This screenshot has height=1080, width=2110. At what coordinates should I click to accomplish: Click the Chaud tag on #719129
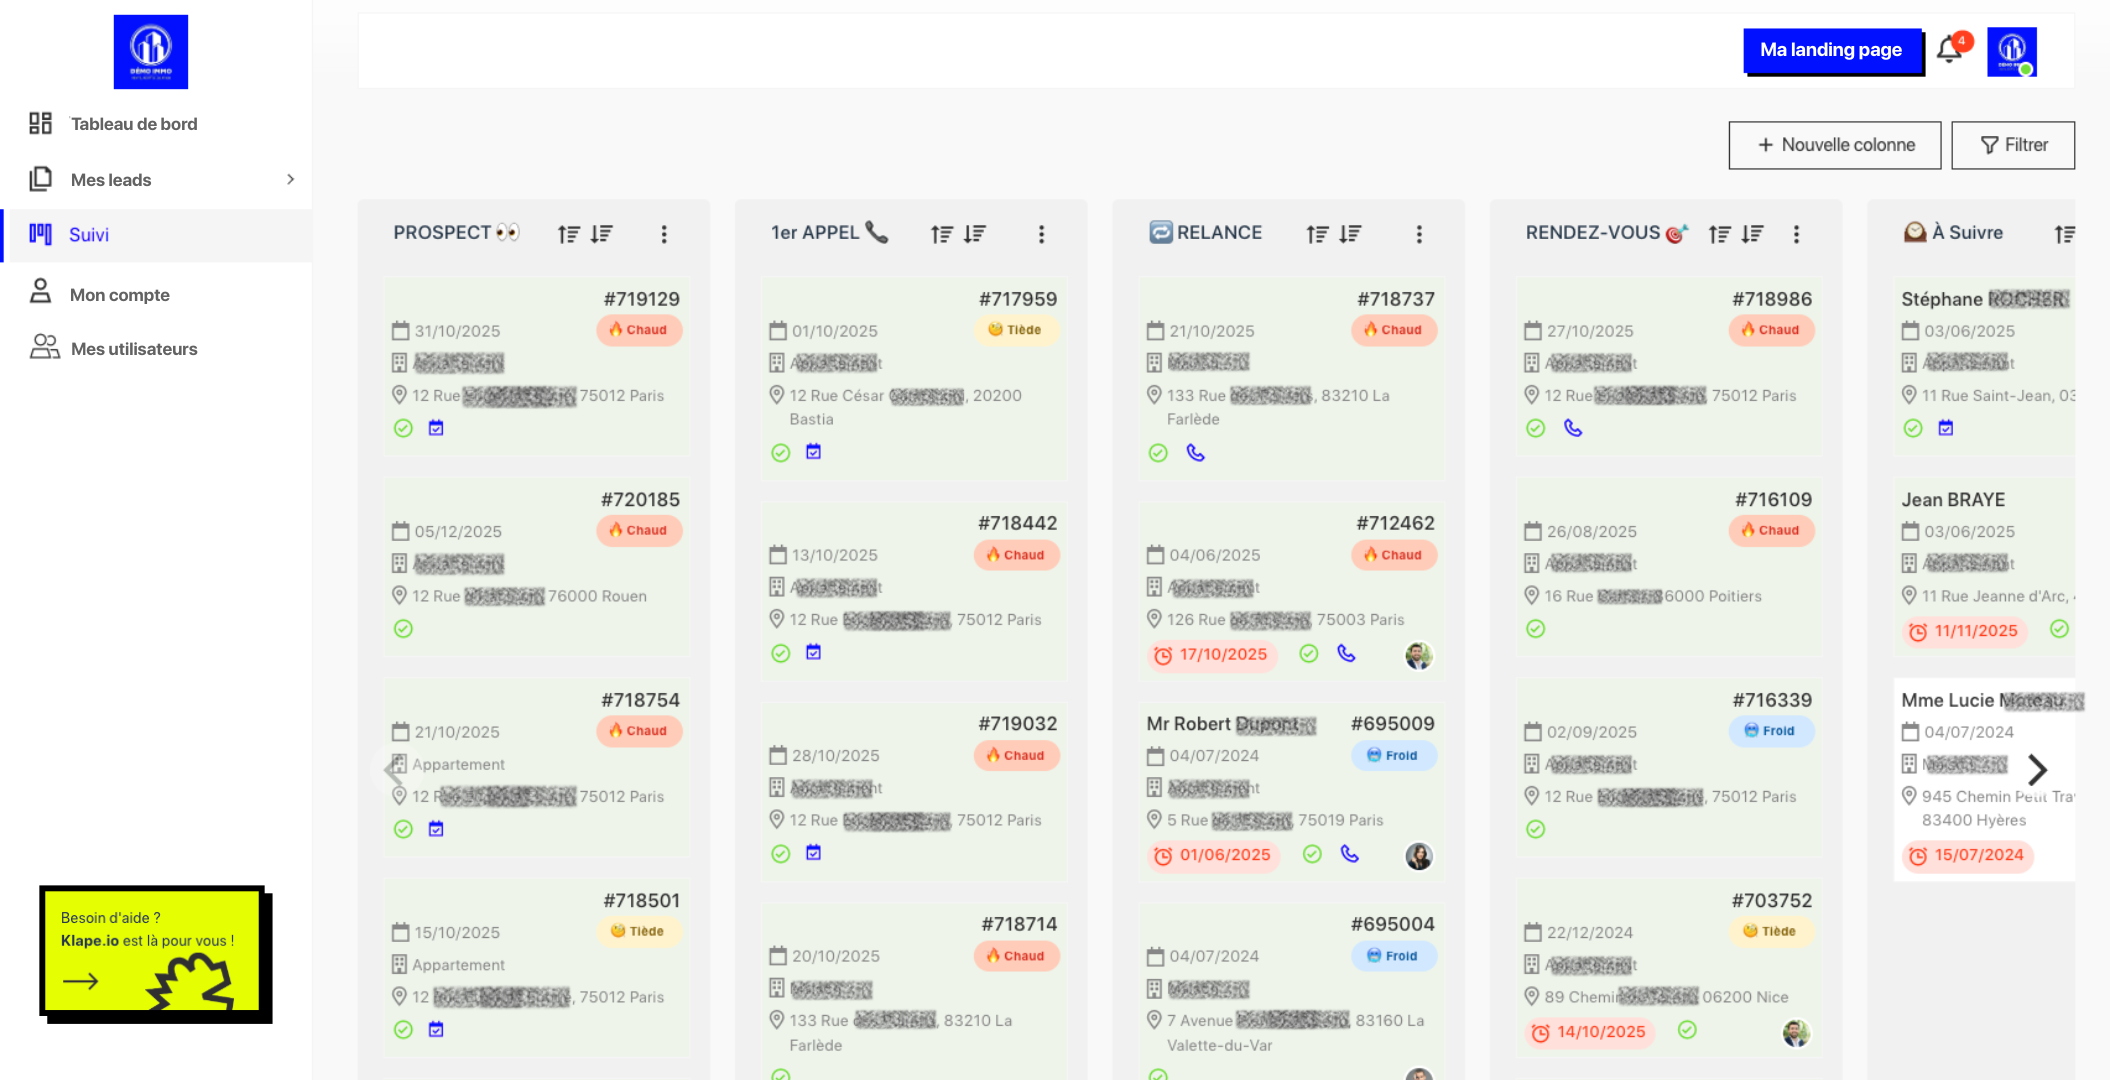pyautogui.click(x=639, y=330)
